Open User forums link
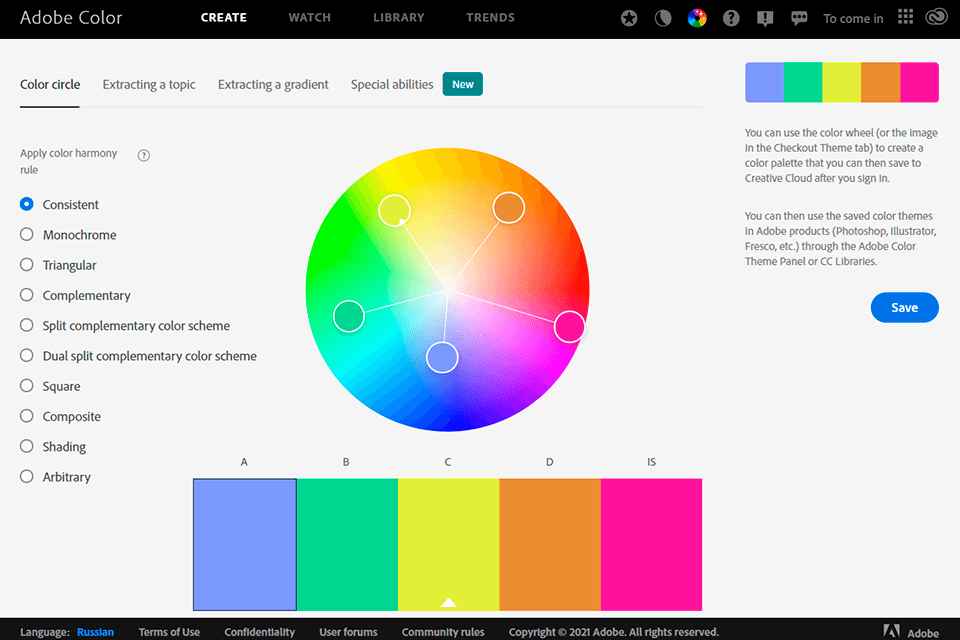The image size is (960, 640). pyautogui.click(x=348, y=632)
